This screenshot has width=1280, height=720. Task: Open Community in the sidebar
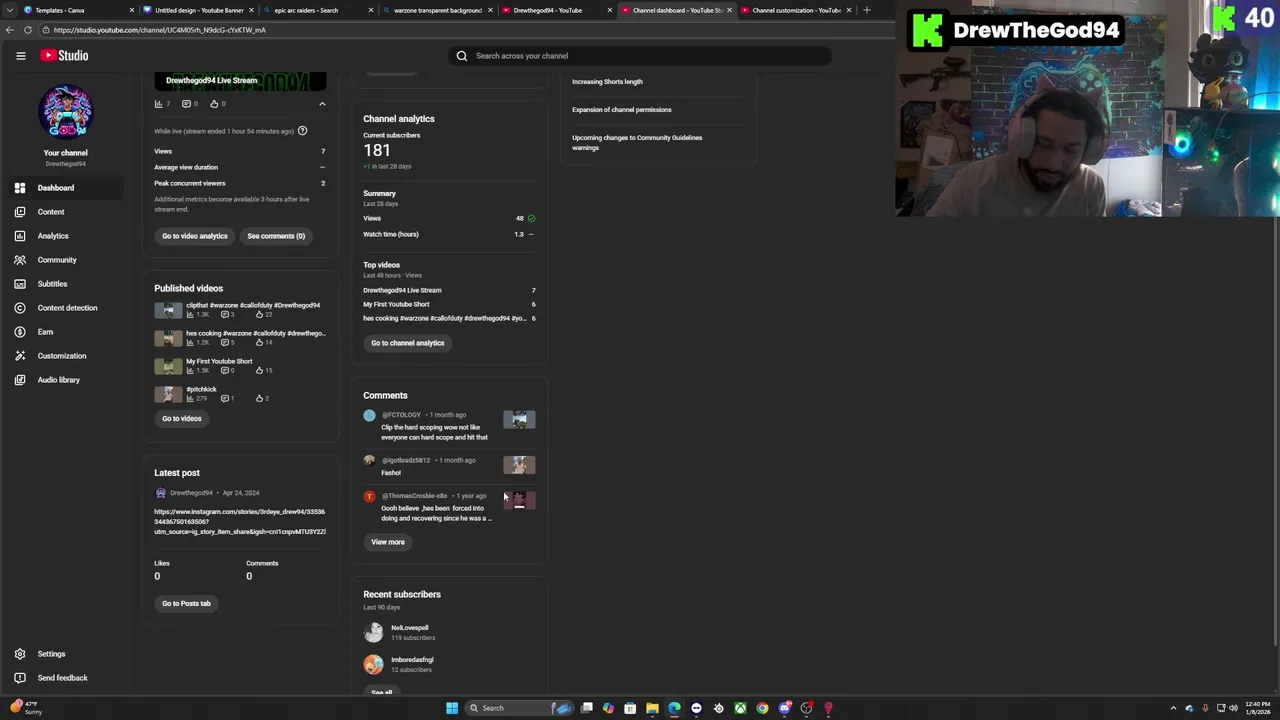point(65,260)
